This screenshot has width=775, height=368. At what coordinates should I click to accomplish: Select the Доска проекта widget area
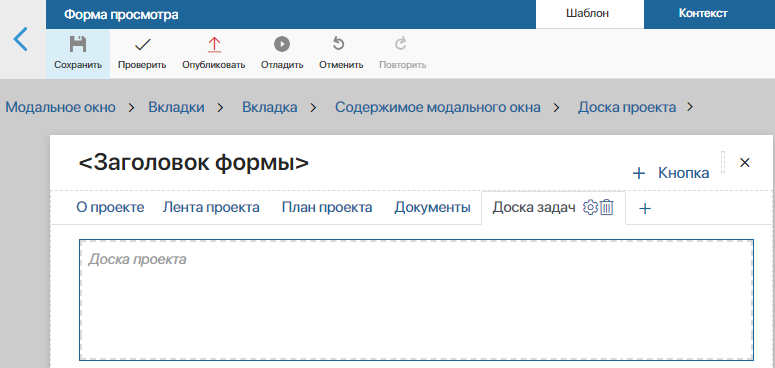[416, 300]
